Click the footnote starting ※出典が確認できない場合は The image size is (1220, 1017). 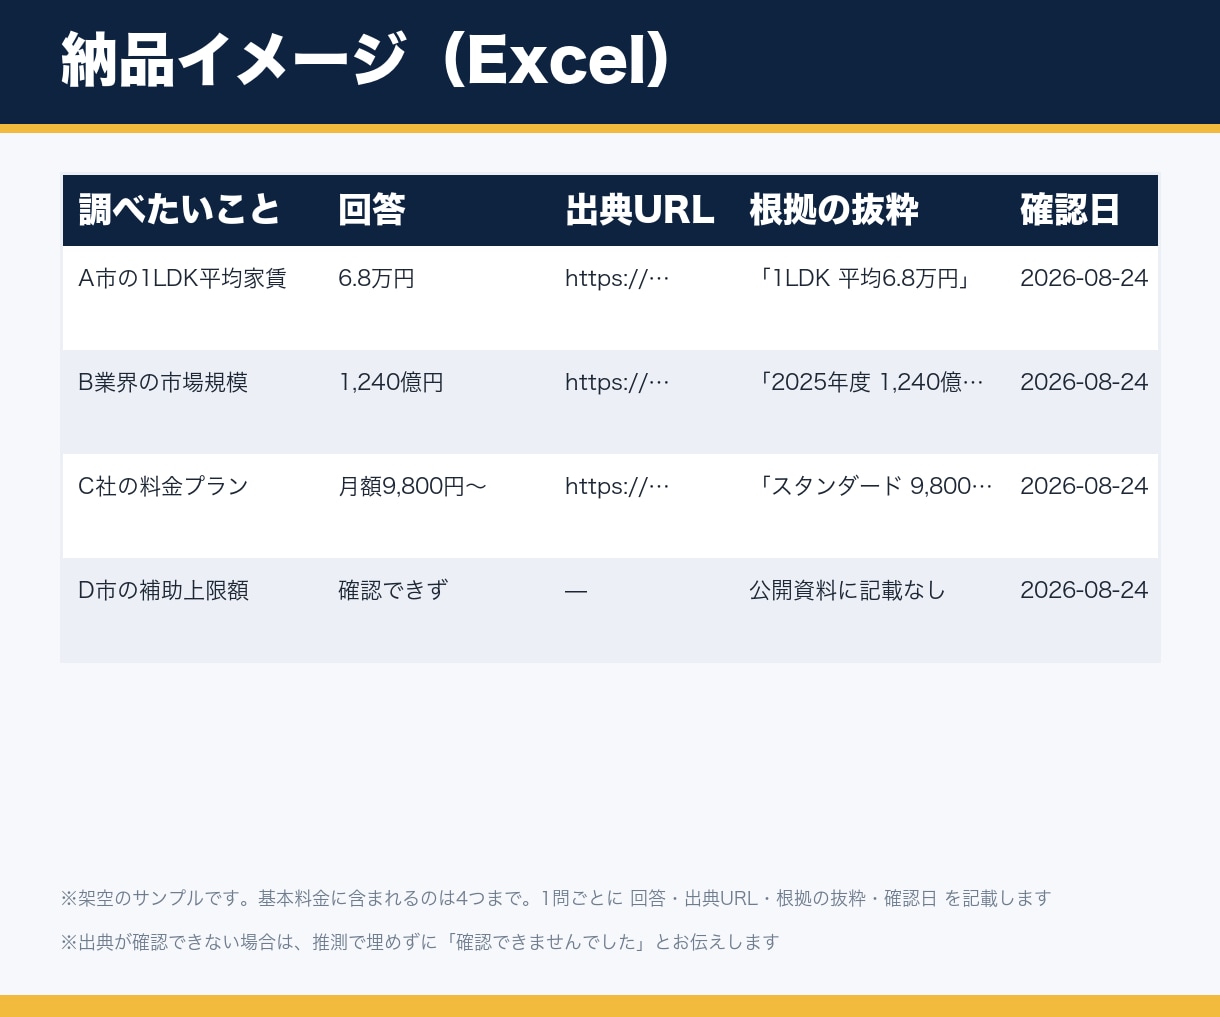point(420,942)
